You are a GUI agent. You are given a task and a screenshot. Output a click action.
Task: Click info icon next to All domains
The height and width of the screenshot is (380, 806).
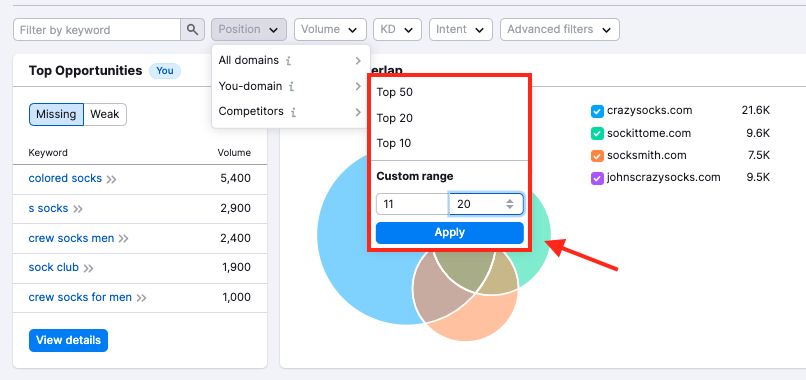(288, 61)
